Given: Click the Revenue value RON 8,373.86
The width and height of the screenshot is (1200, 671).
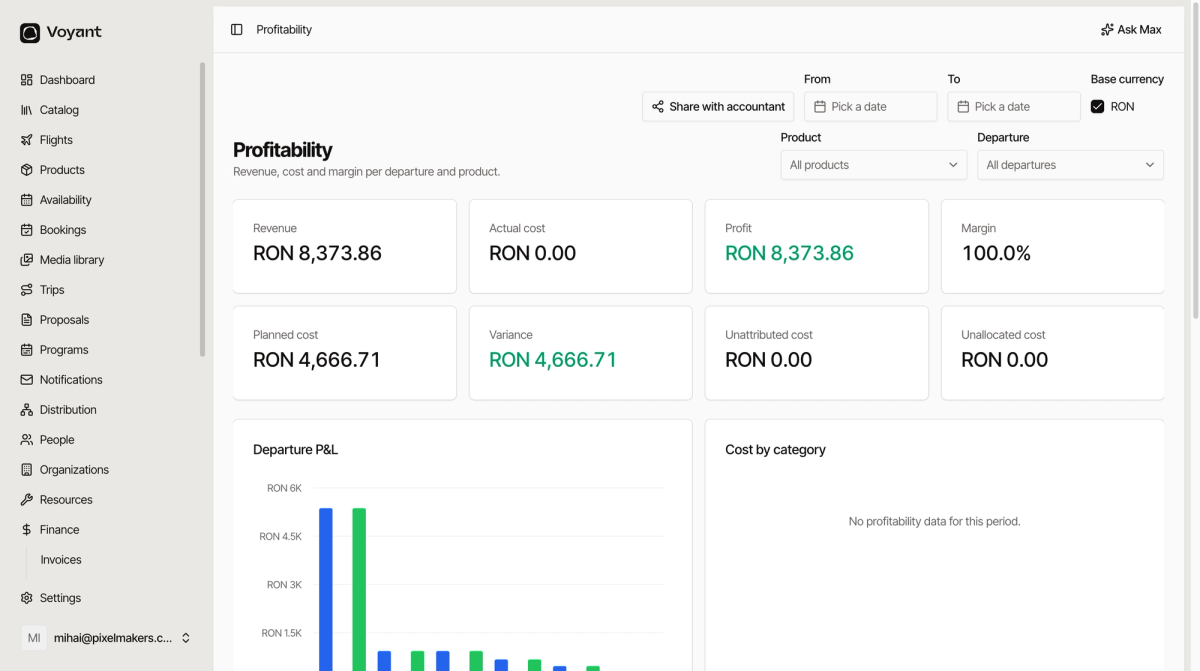Looking at the screenshot, I should [317, 253].
